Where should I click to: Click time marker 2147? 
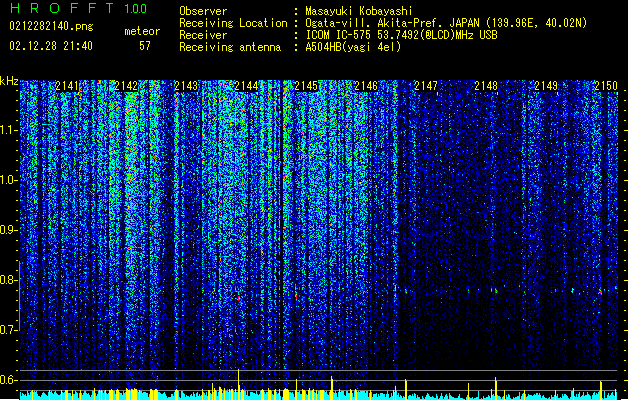tap(426, 86)
